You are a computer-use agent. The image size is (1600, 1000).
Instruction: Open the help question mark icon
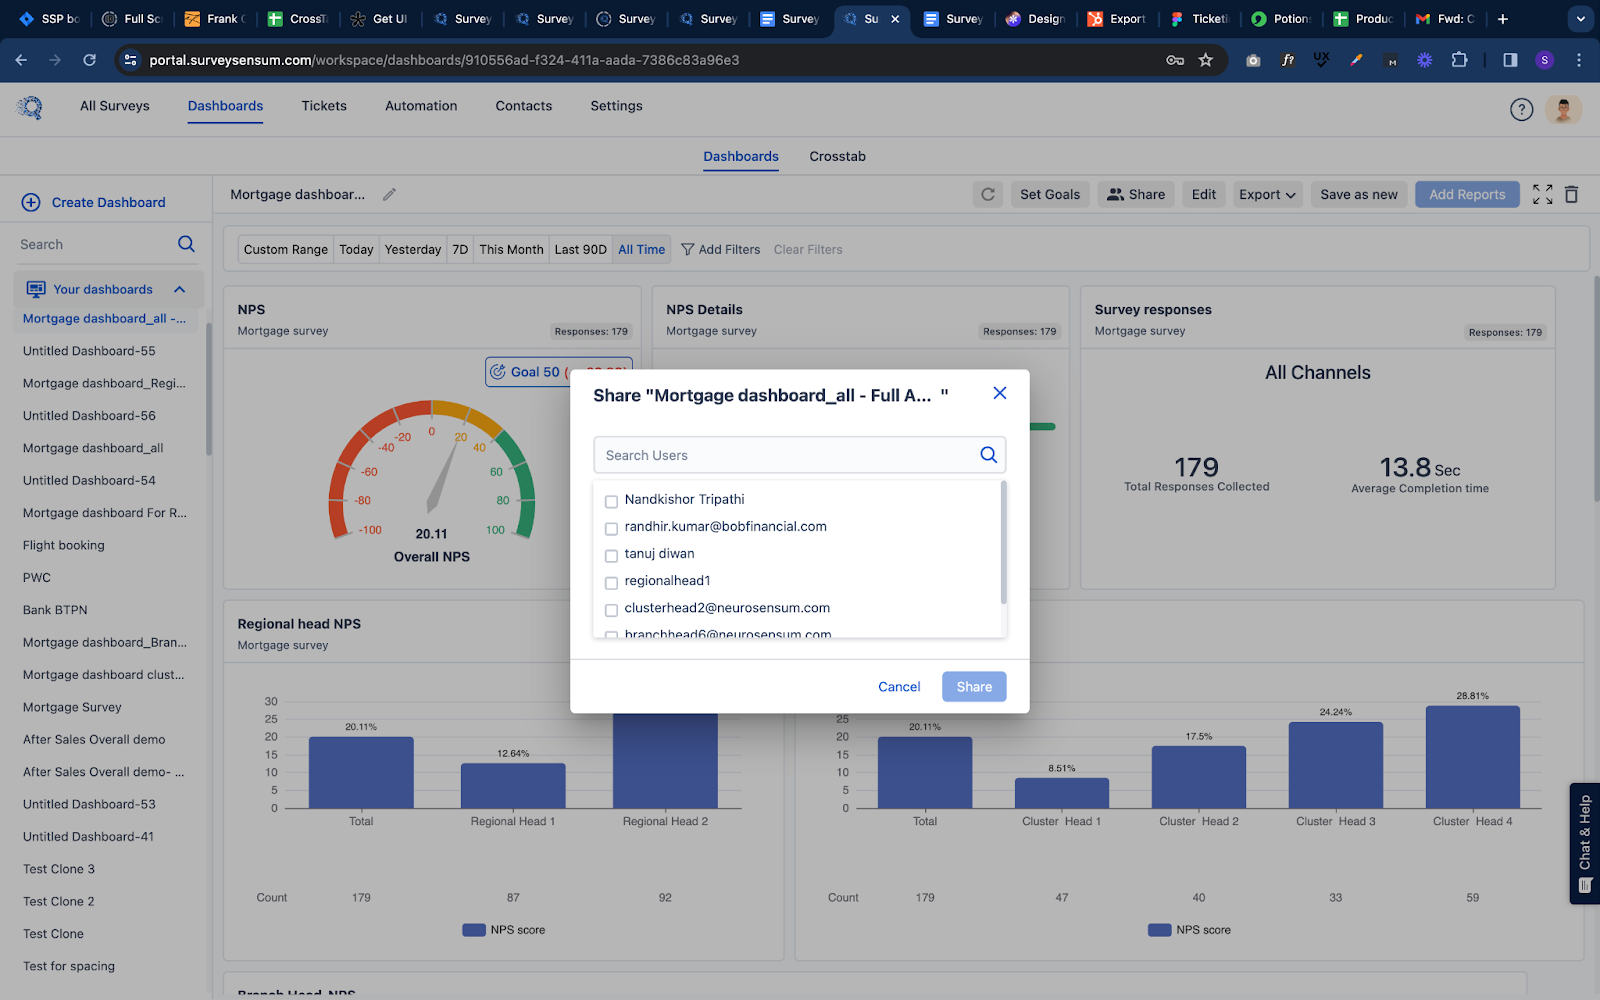(1521, 110)
